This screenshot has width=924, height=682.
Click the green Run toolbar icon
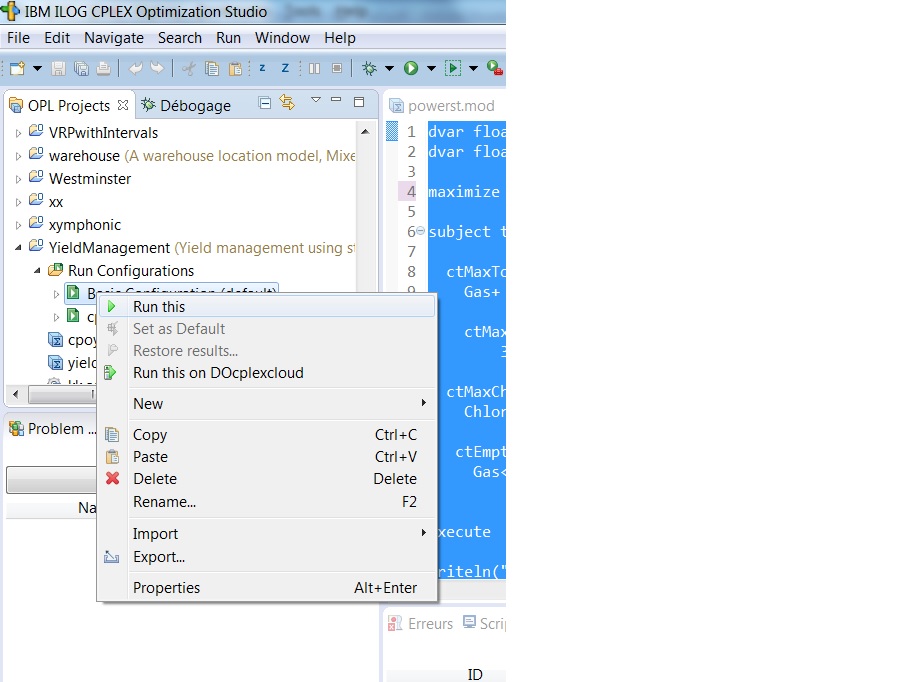pos(411,68)
